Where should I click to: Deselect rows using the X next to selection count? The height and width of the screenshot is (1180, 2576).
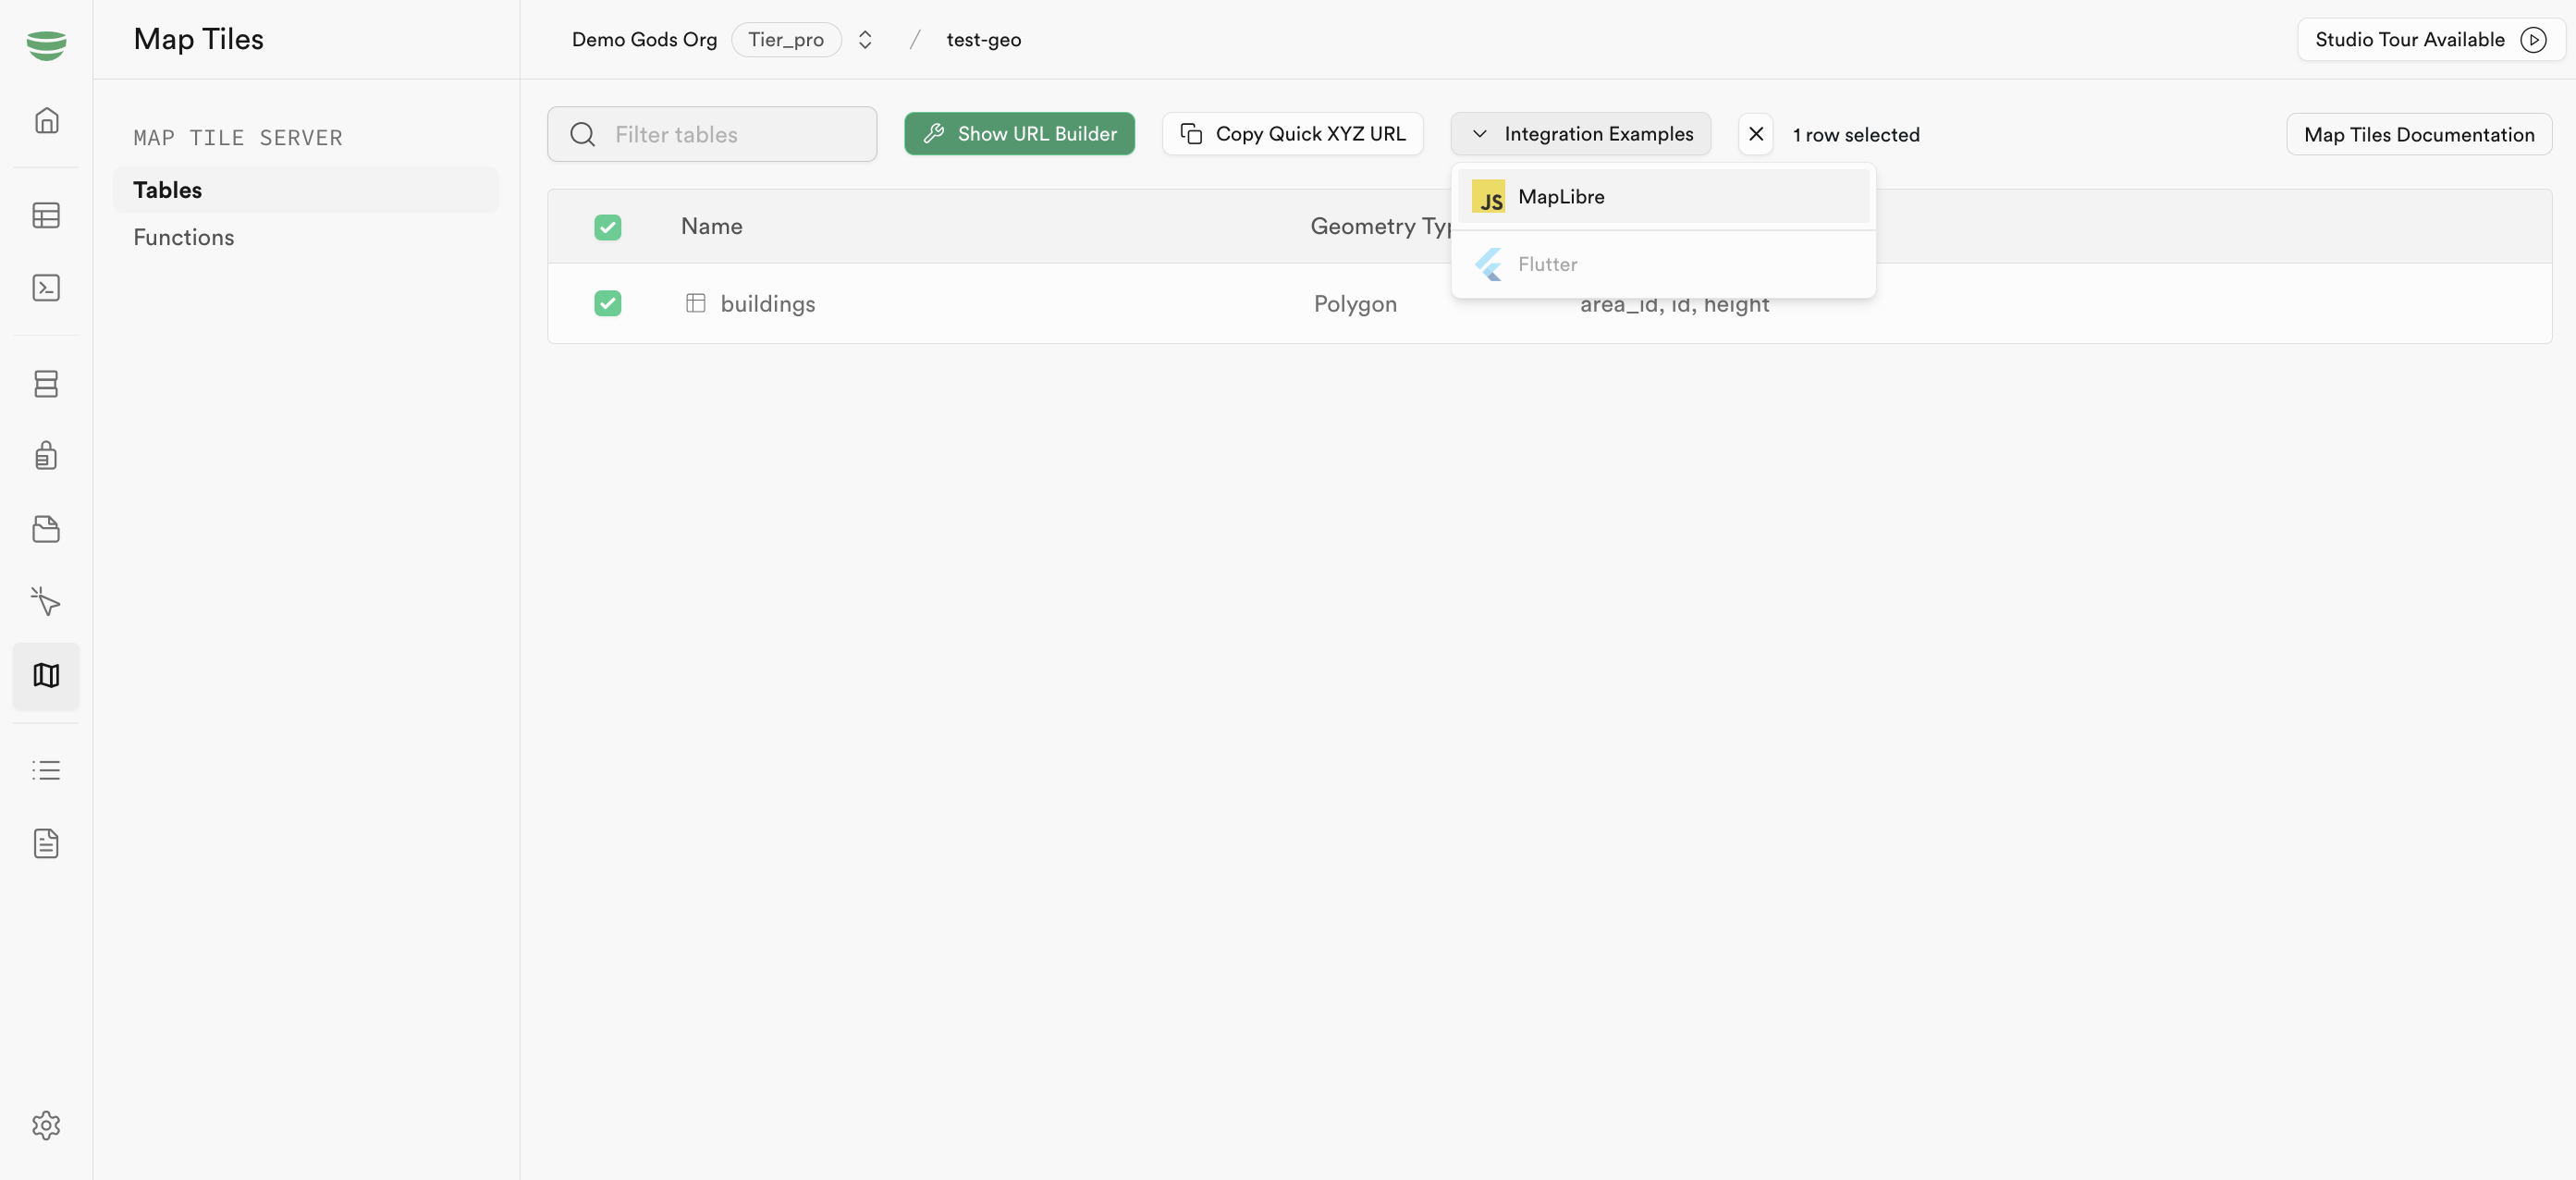pos(1756,134)
